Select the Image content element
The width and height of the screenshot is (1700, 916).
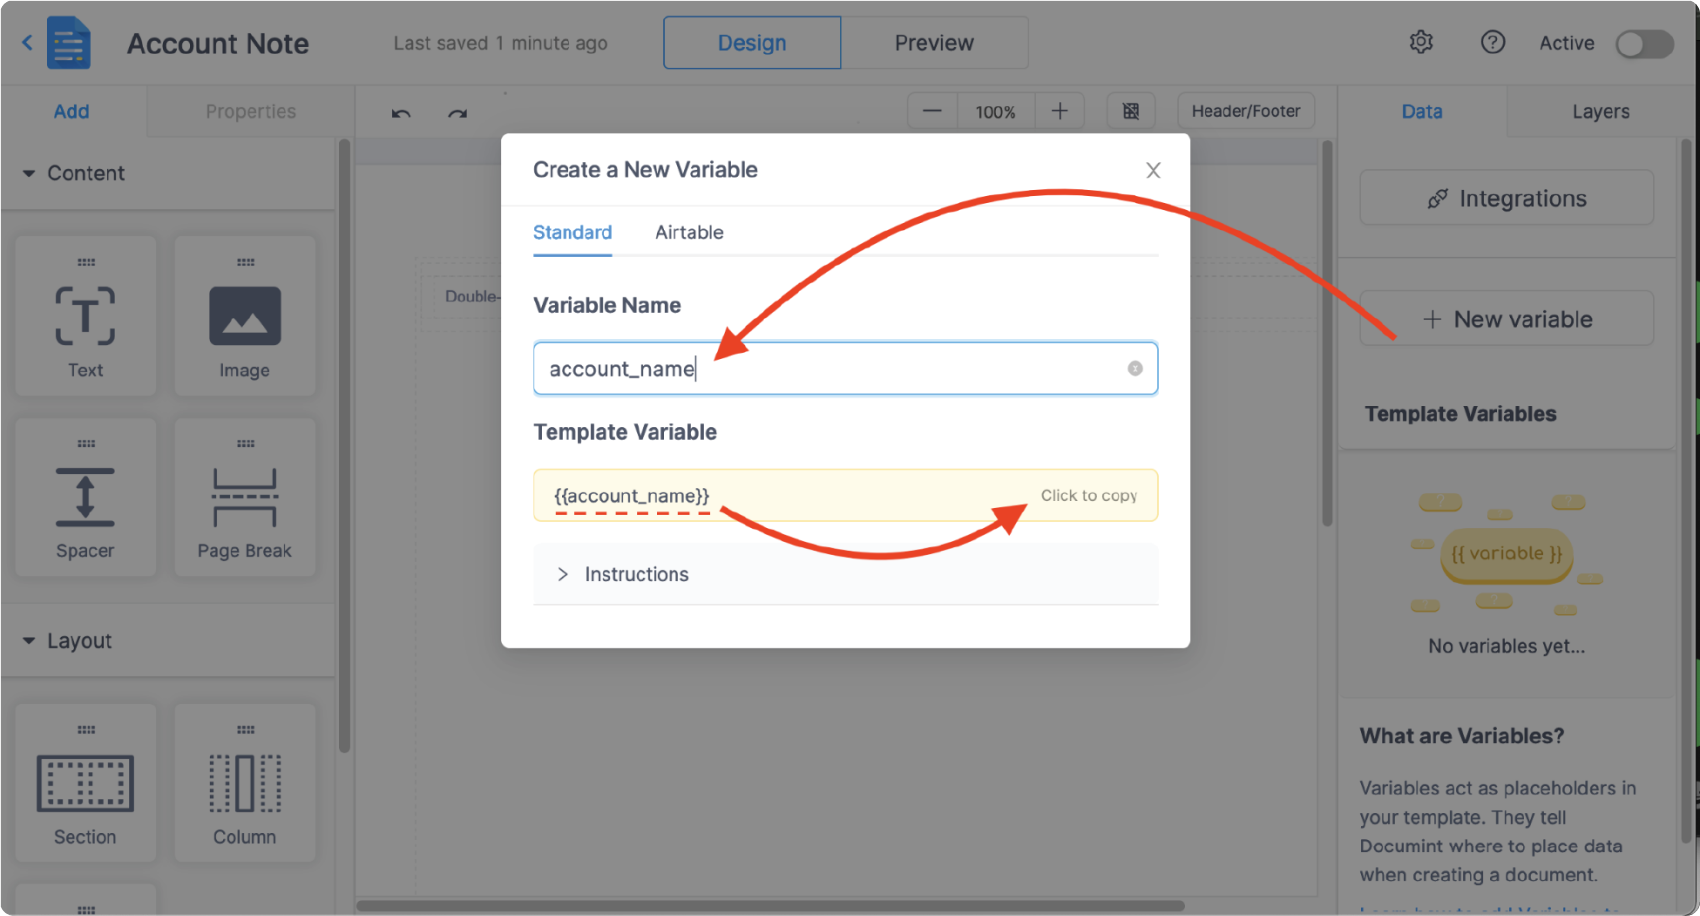tap(245, 316)
